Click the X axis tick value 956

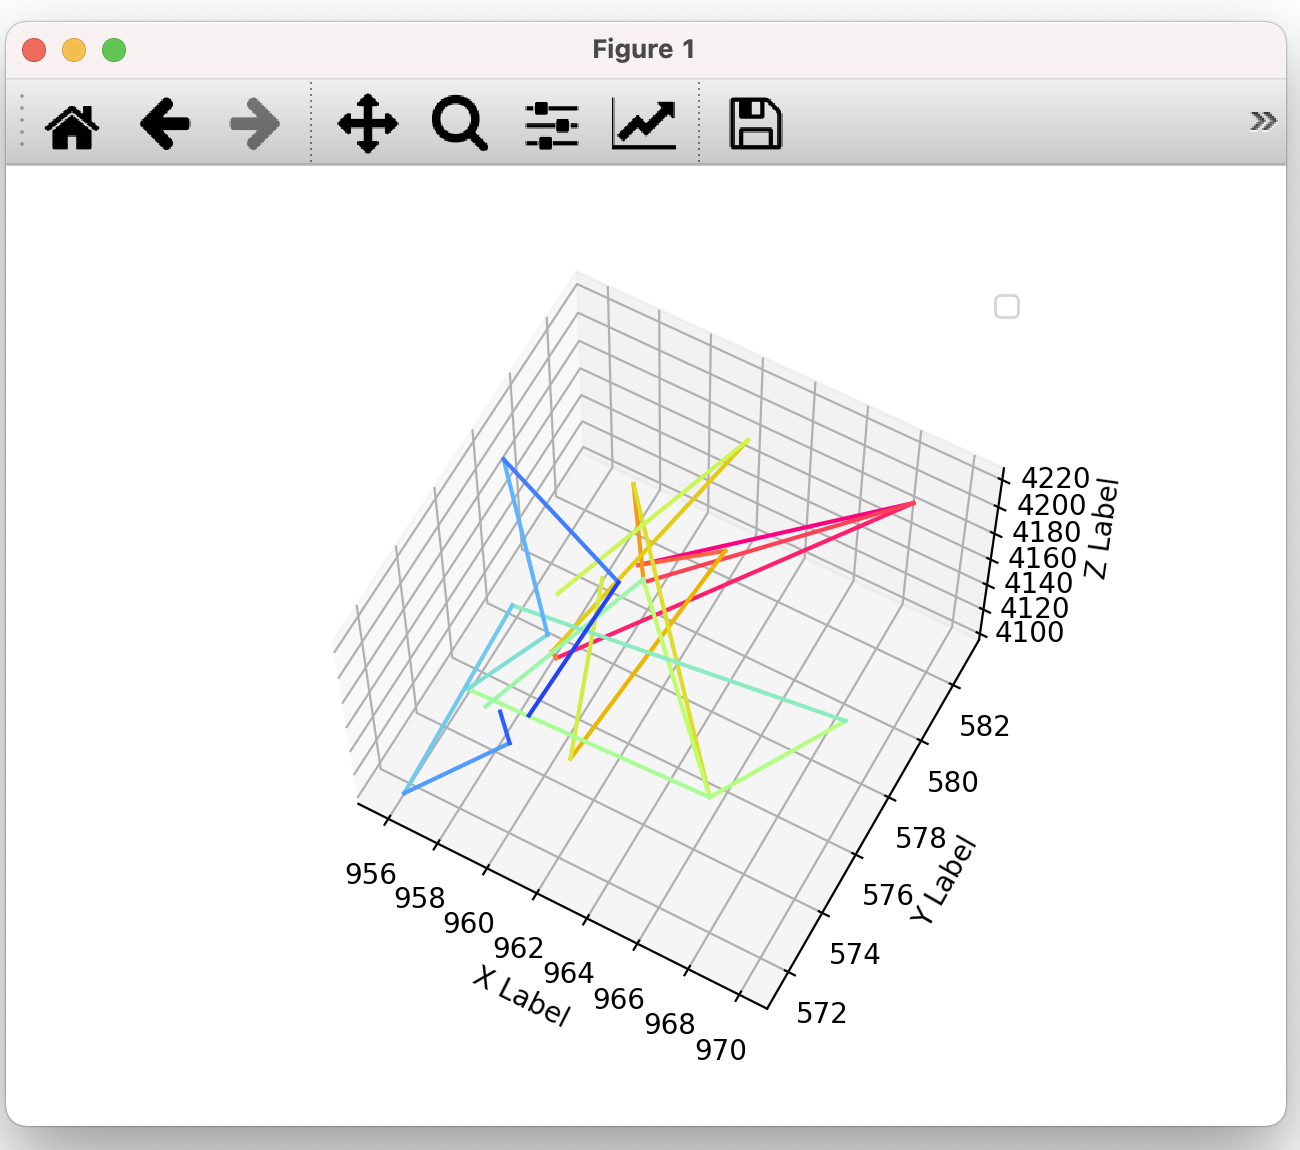tap(371, 874)
